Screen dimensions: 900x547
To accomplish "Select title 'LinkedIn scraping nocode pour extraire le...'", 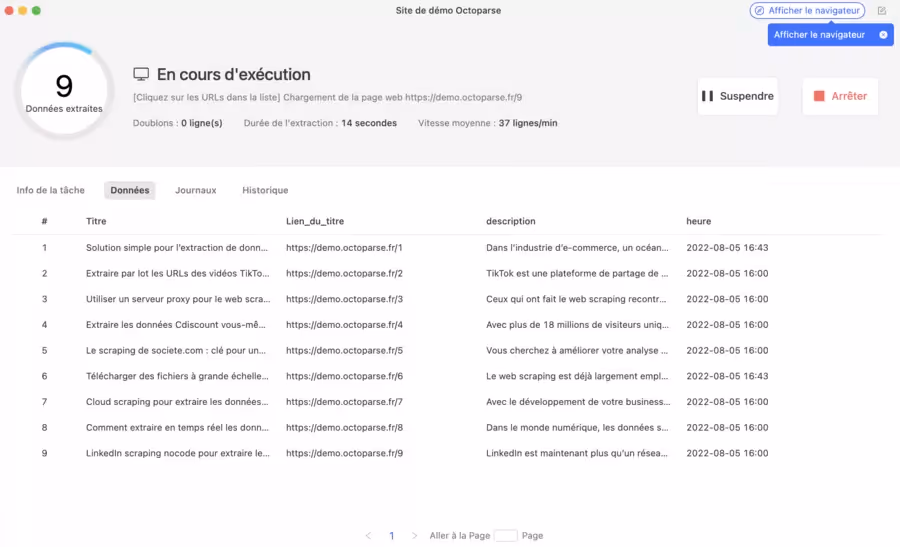I will (177, 453).
